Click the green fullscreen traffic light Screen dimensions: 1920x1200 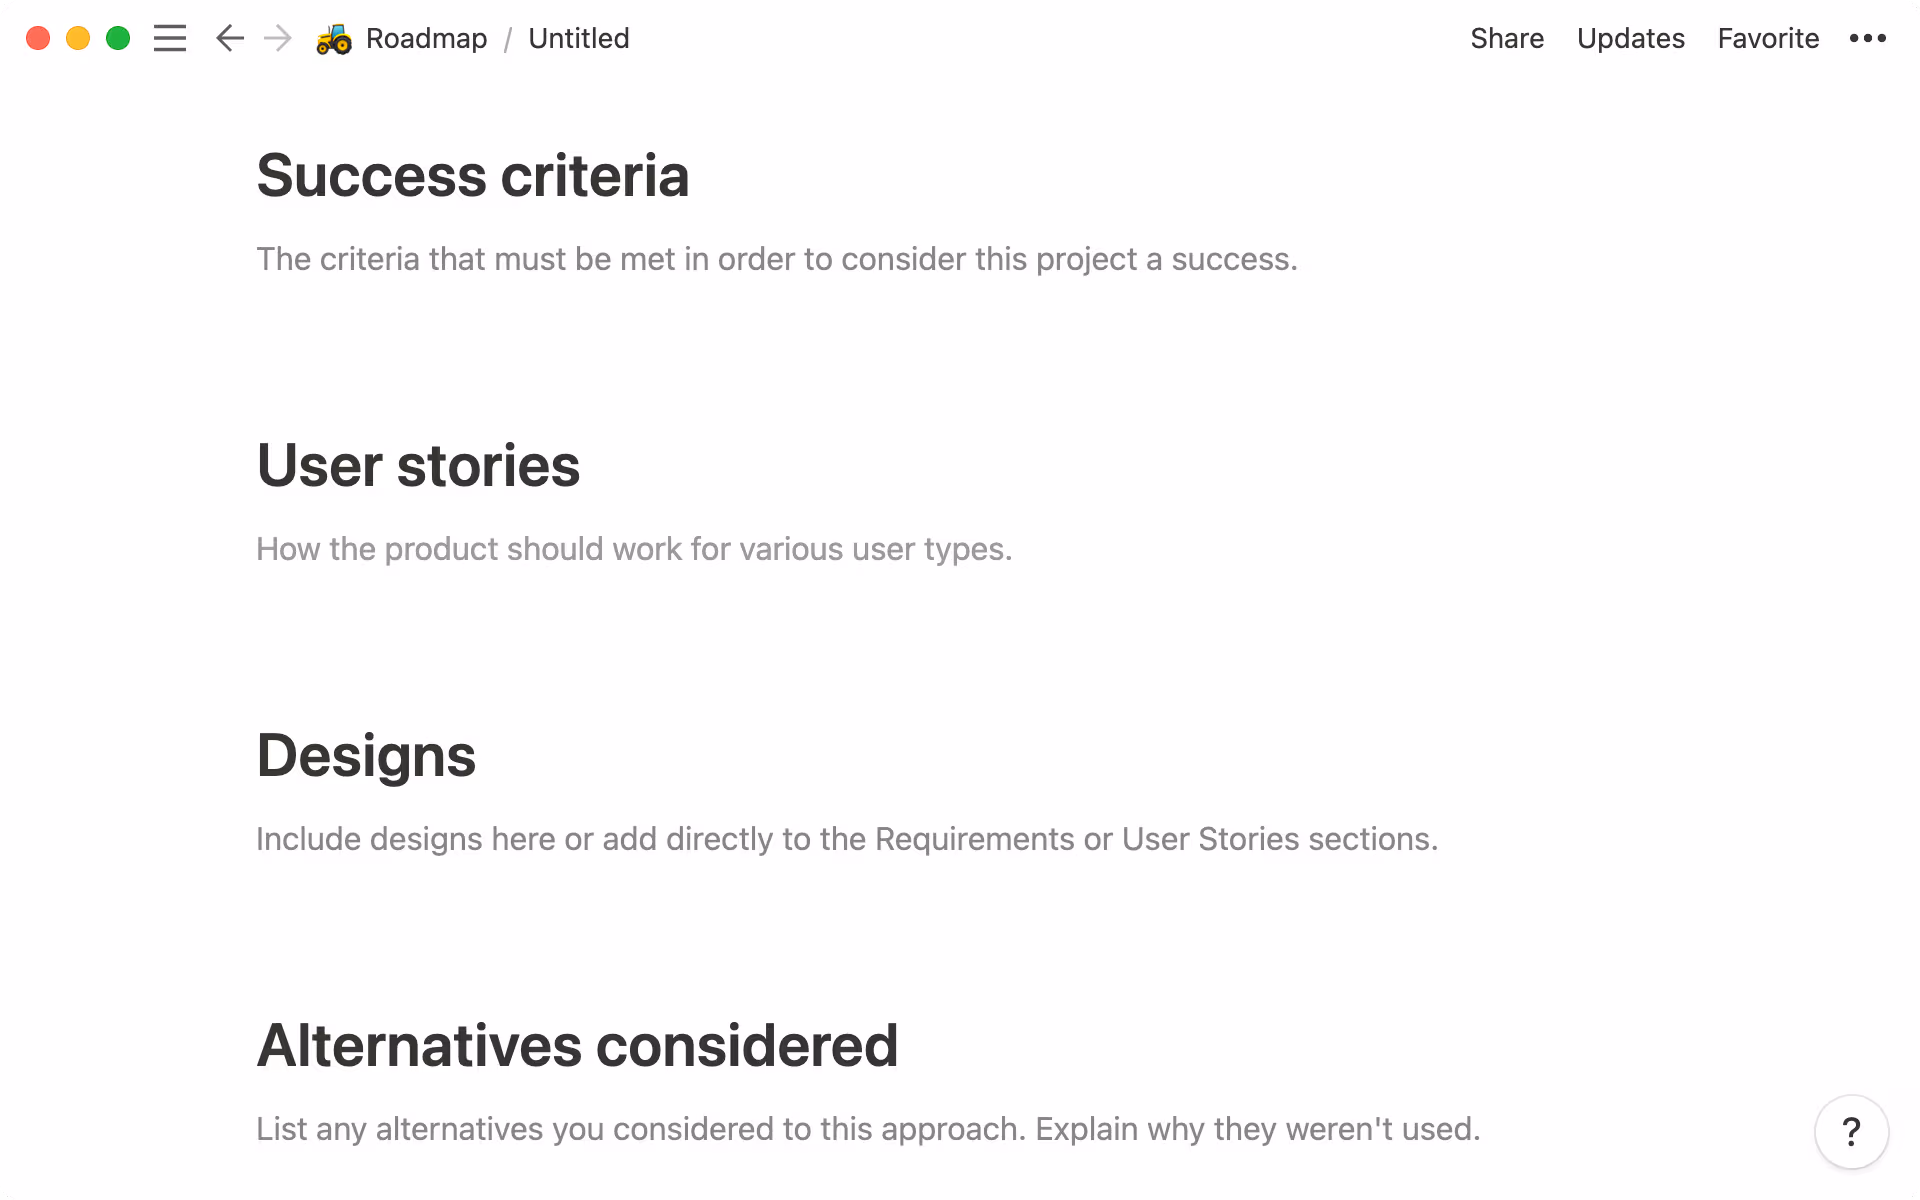point(118,38)
